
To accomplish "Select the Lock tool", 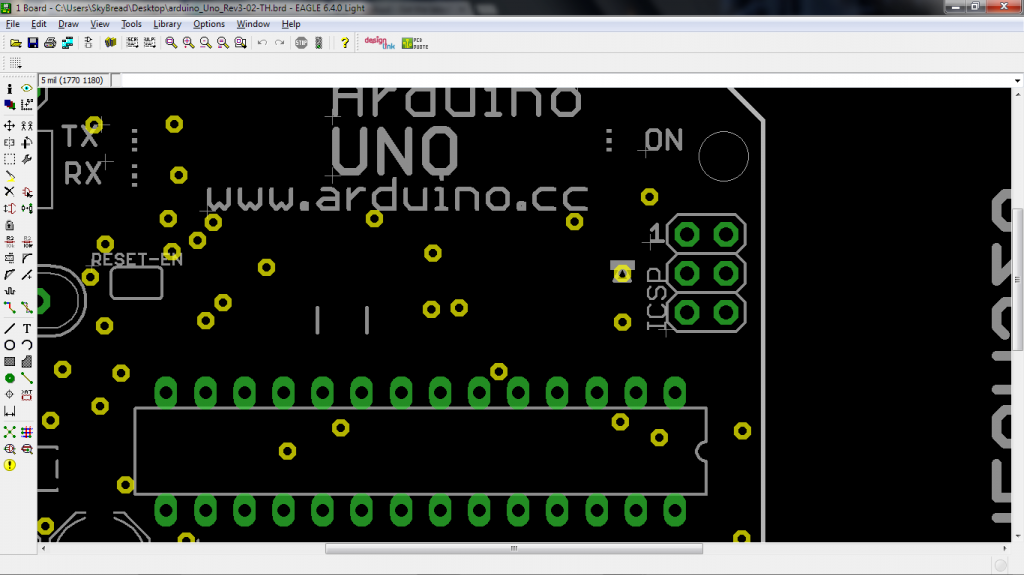I will [9, 225].
